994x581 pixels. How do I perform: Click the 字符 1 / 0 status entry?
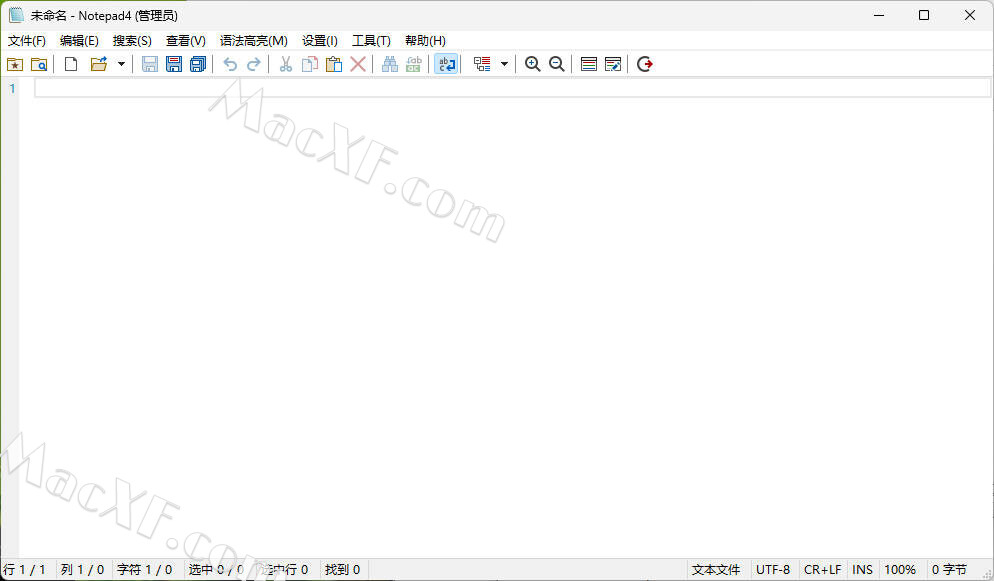pyautogui.click(x=145, y=570)
